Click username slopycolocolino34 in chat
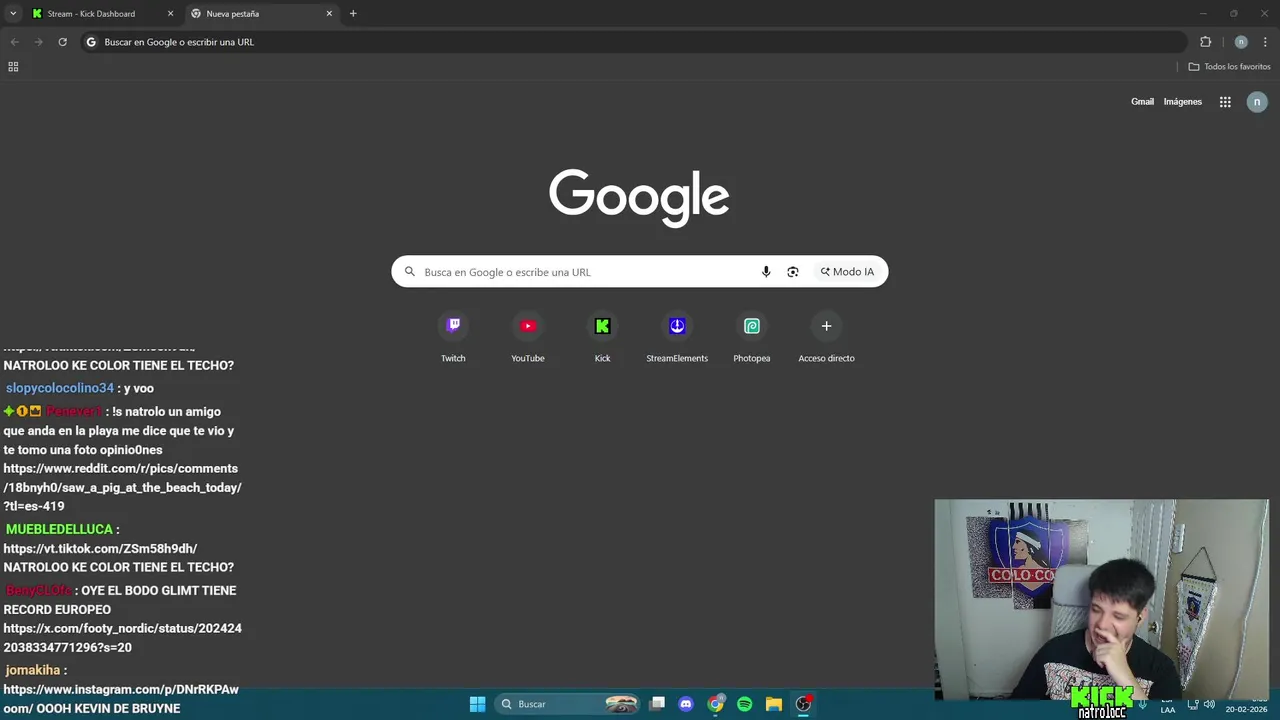This screenshot has height=720, width=1280. (60, 388)
